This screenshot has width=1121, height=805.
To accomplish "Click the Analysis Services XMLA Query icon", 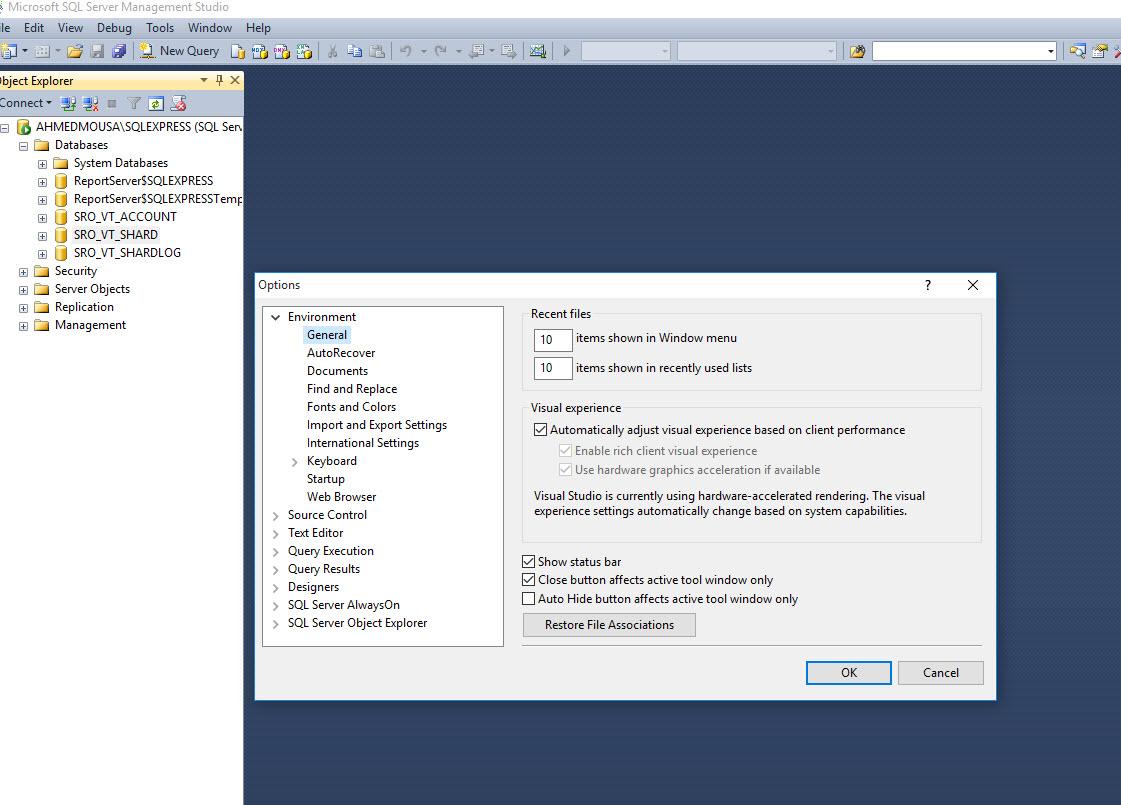I will (305, 51).
